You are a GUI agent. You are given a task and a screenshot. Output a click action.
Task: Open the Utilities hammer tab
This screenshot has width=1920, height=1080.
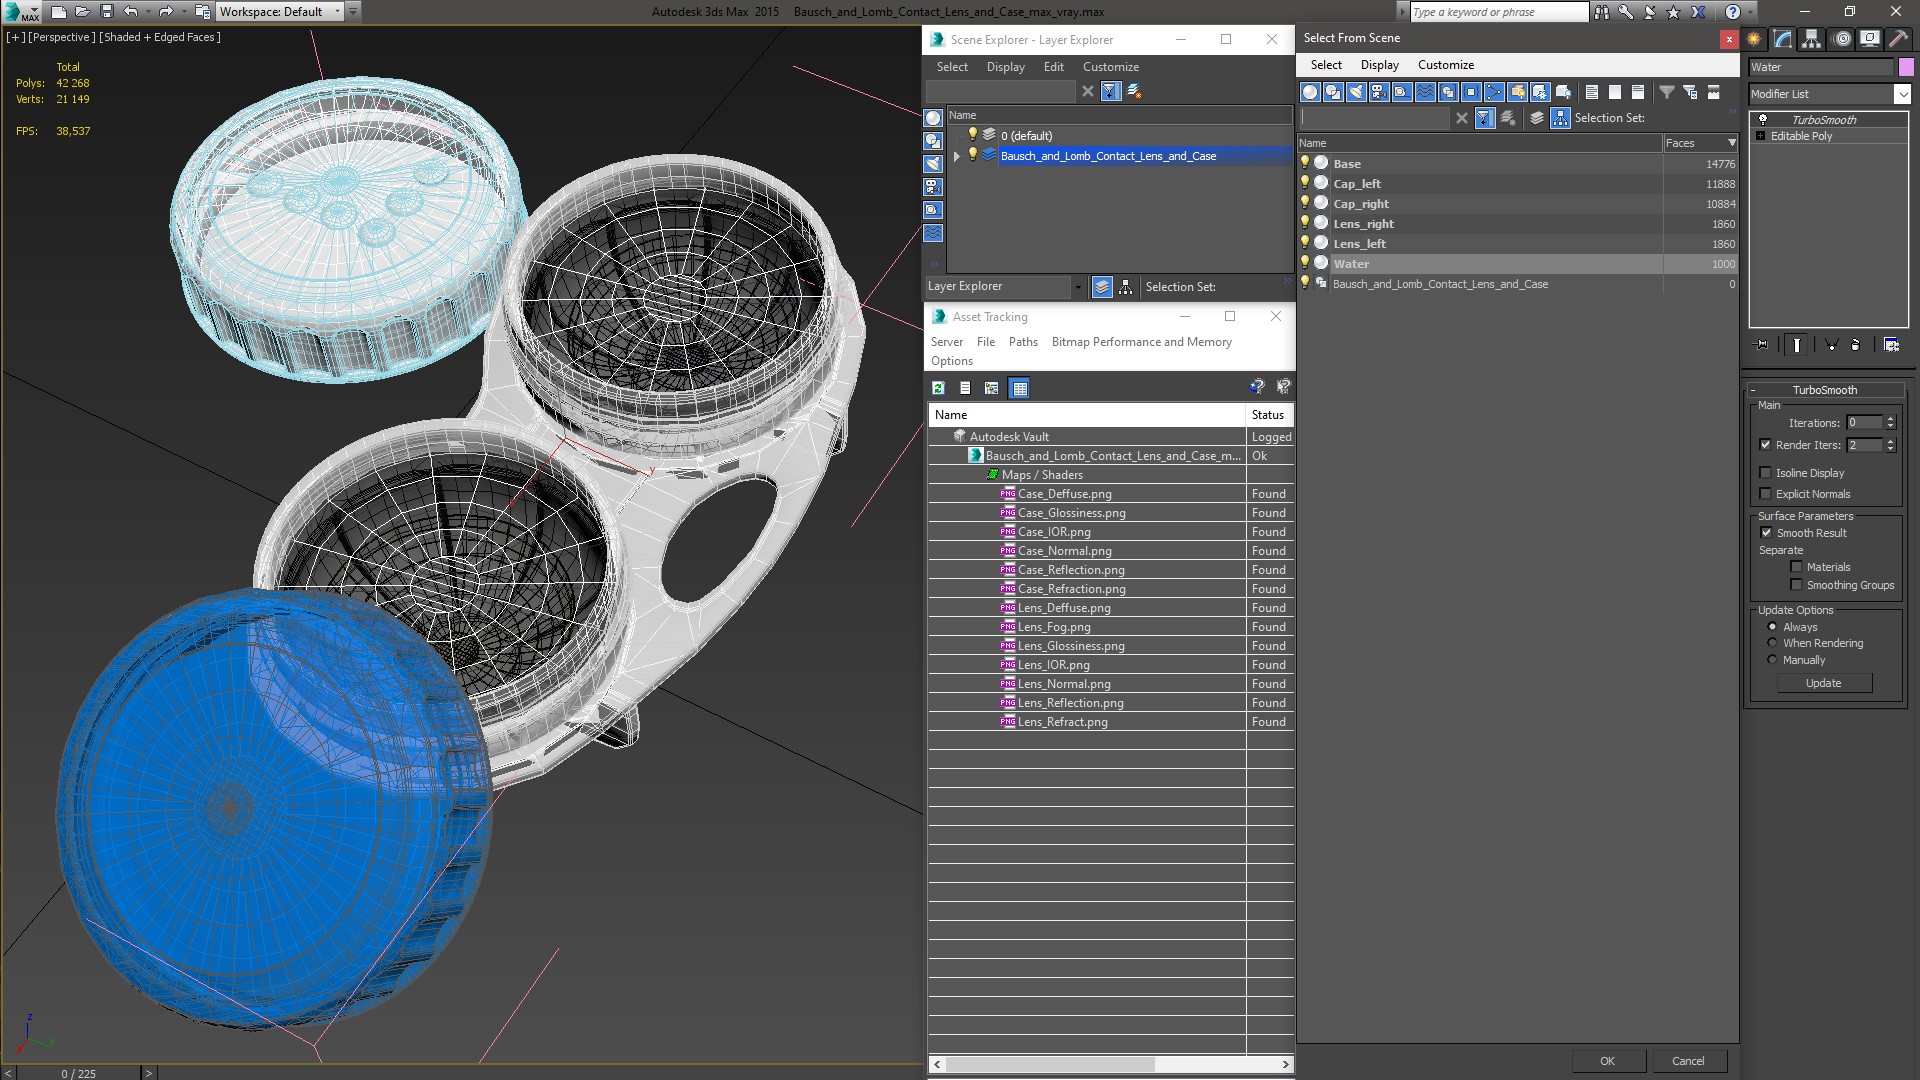coord(1898,39)
